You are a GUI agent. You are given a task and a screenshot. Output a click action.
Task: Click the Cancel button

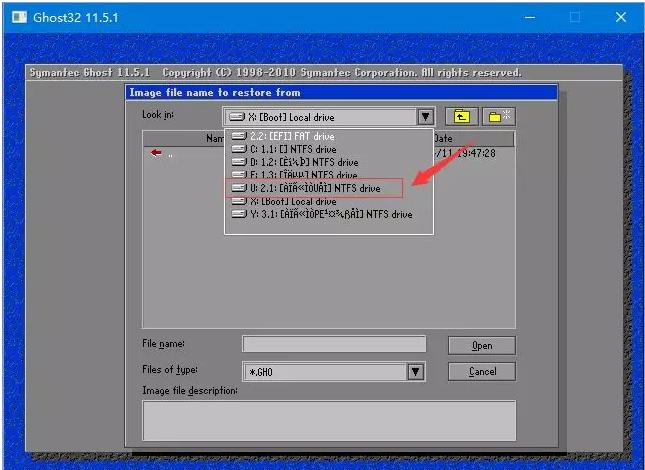481,372
